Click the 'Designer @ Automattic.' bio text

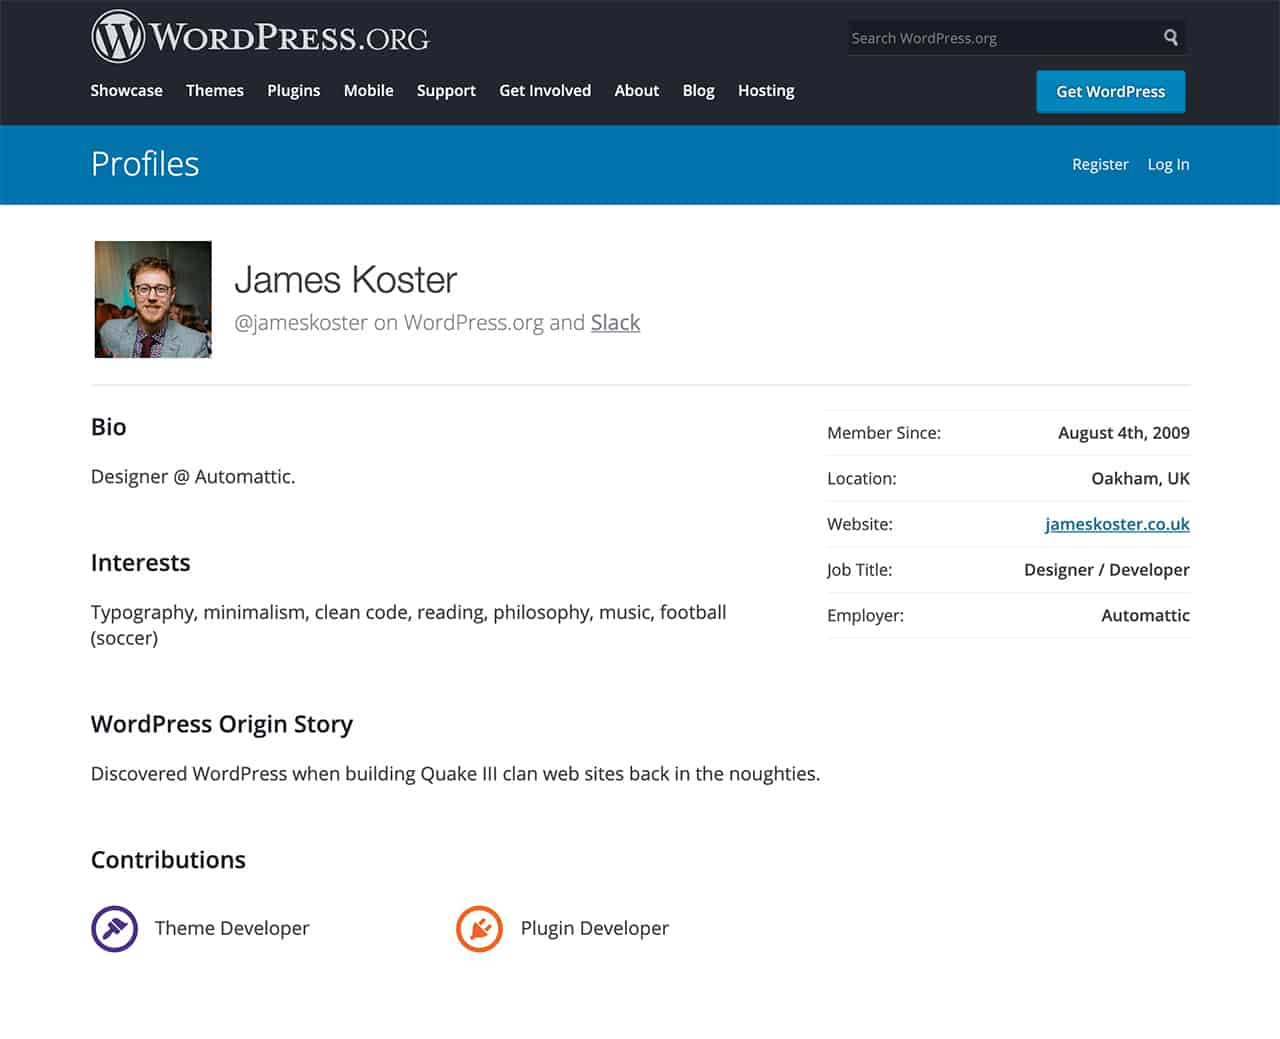(x=193, y=476)
